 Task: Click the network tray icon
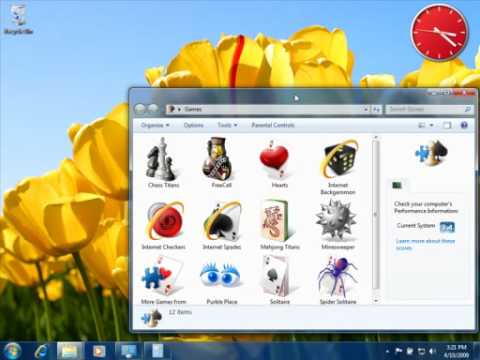(421, 351)
